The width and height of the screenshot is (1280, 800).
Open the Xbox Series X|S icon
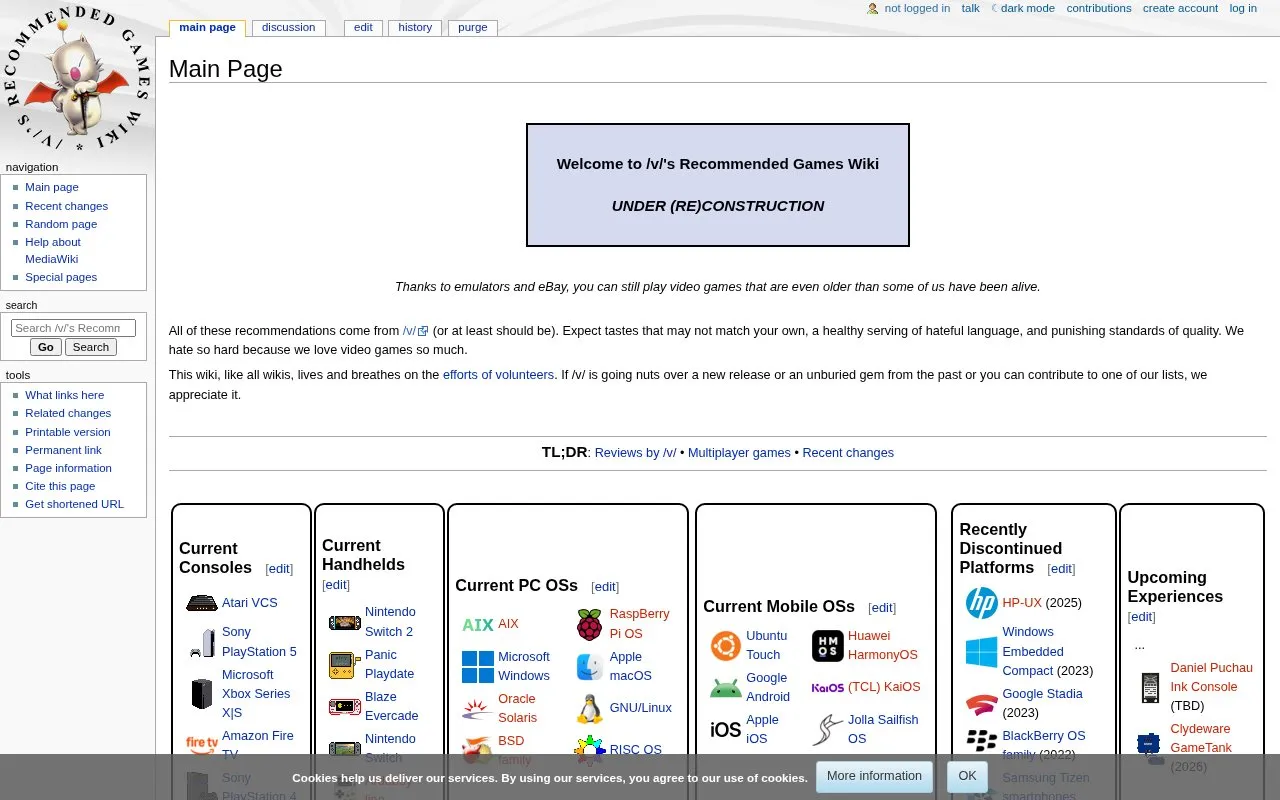(x=202, y=693)
